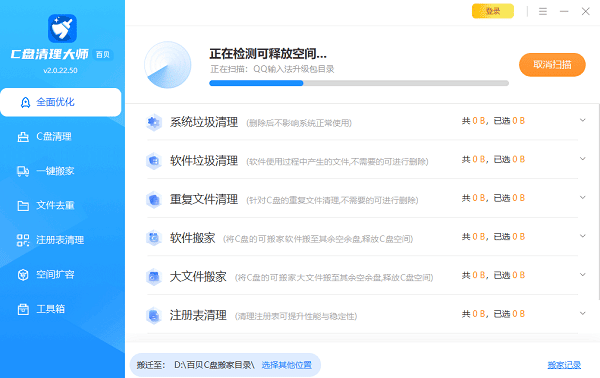The height and width of the screenshot is (378, 600).
Task: Click the 注册表清理 sidebar grid icon
Action: pyautogui.click(x=23, y=240)
